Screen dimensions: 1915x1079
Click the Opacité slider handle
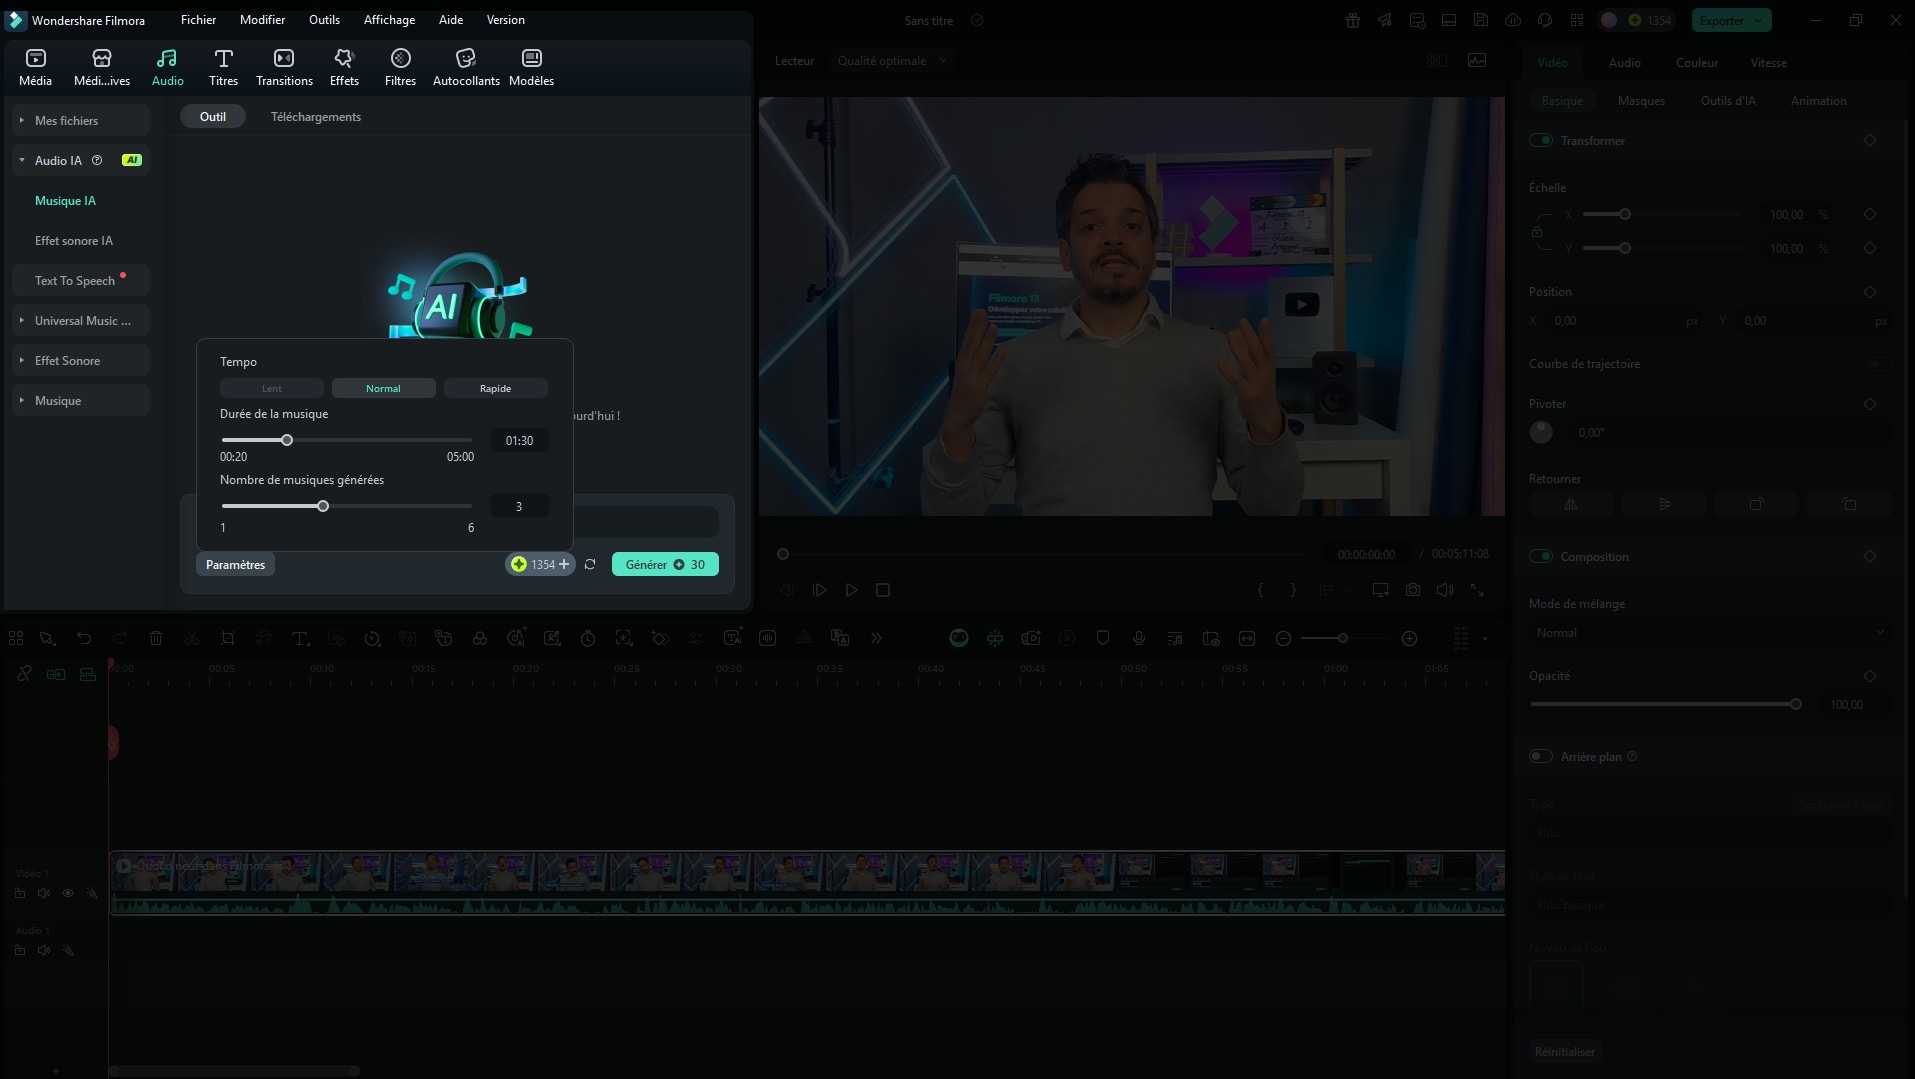pyautogui.click(x=1796, y=705)
